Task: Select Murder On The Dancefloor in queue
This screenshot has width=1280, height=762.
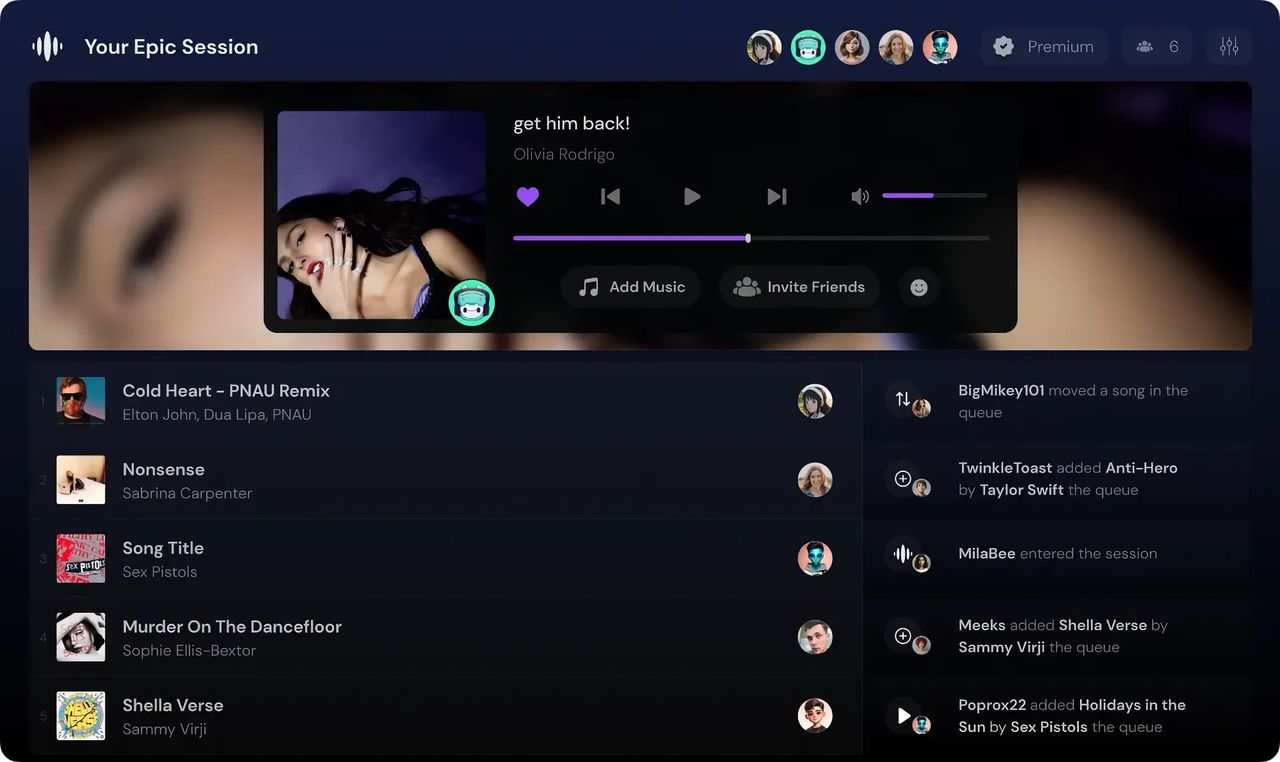Action: pyautogui.click(x=232, y=627)
